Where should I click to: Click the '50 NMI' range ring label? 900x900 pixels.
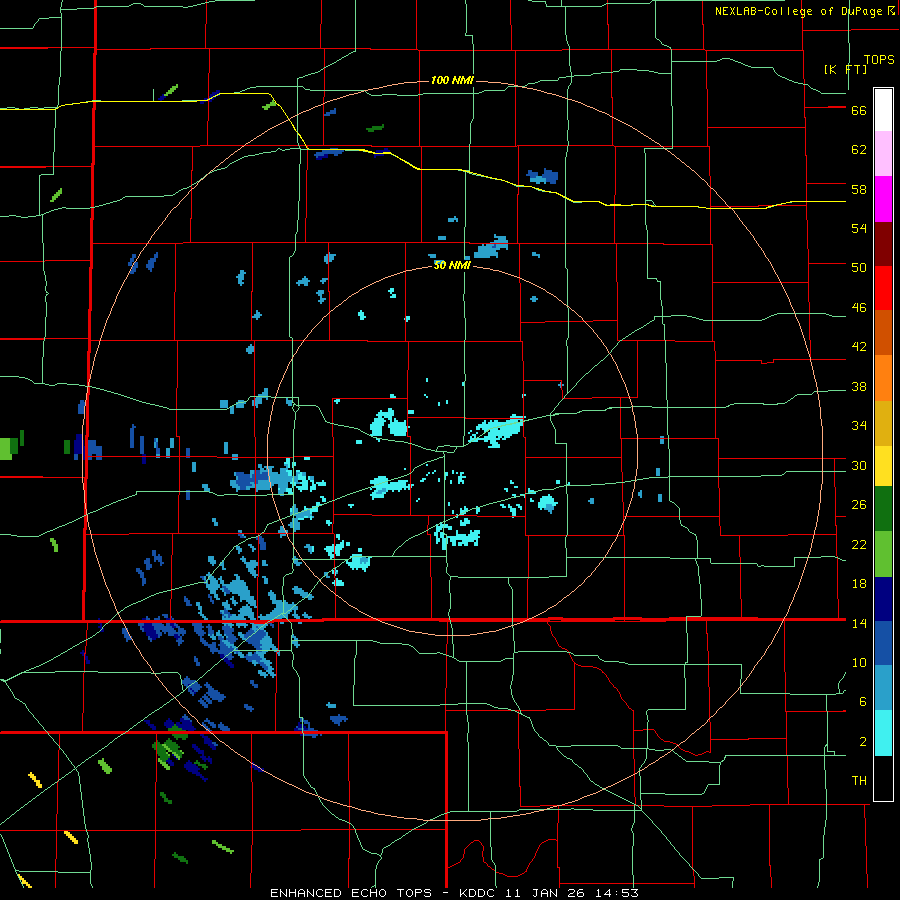(x=452, y=265)
